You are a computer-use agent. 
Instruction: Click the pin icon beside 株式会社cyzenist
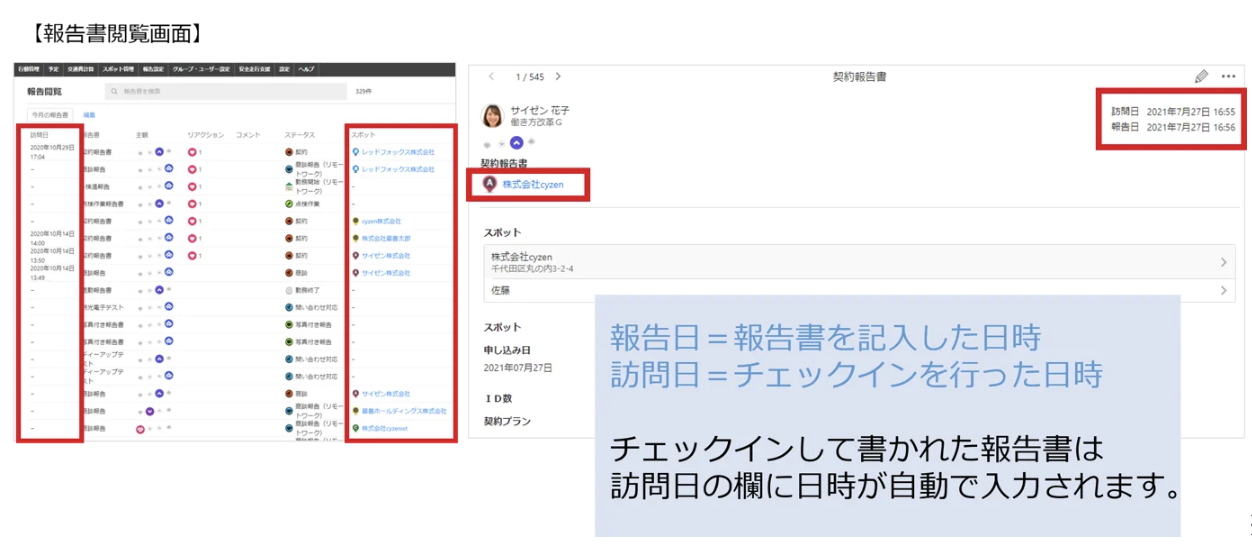point(355,428)
